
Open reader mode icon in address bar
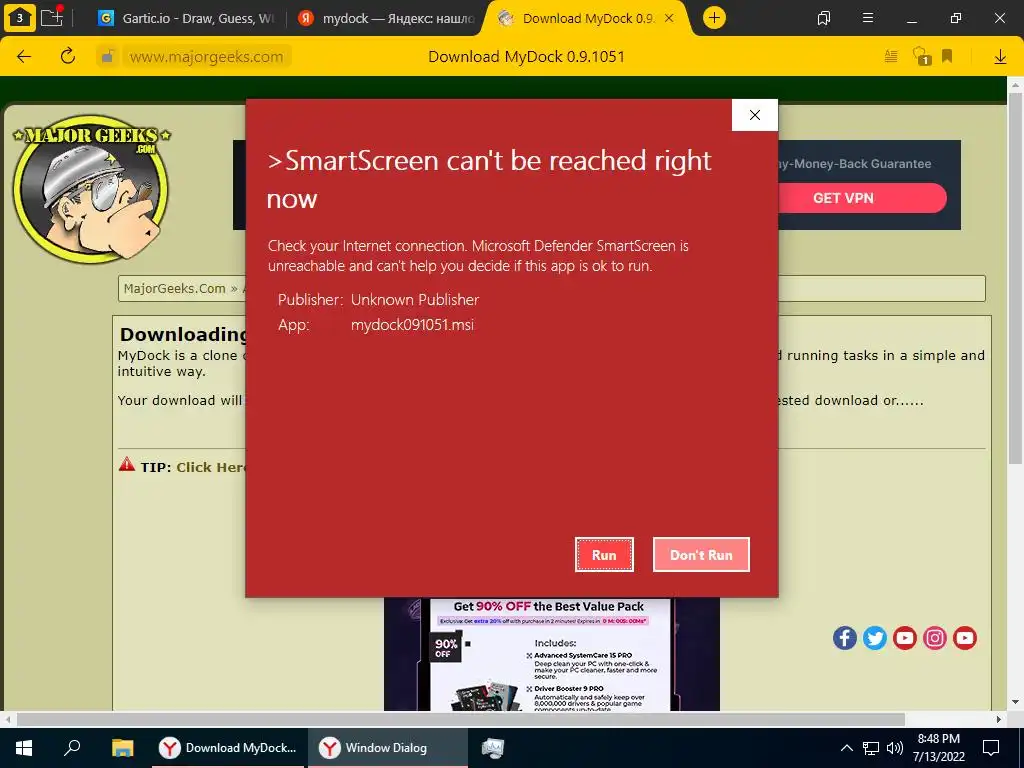pos(891,57)
